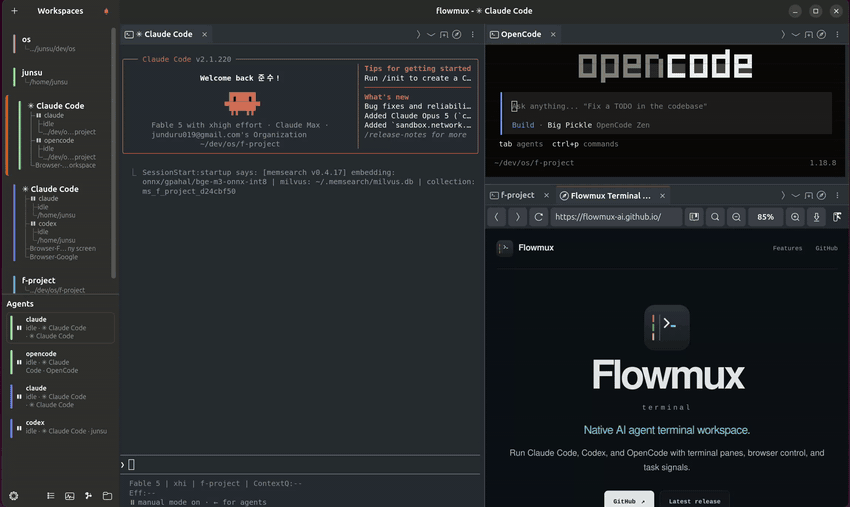This screenshot has width=850, height=507.
Task: Click the git branch icon in sidebar footer
Action: click(x=88, y=496)
